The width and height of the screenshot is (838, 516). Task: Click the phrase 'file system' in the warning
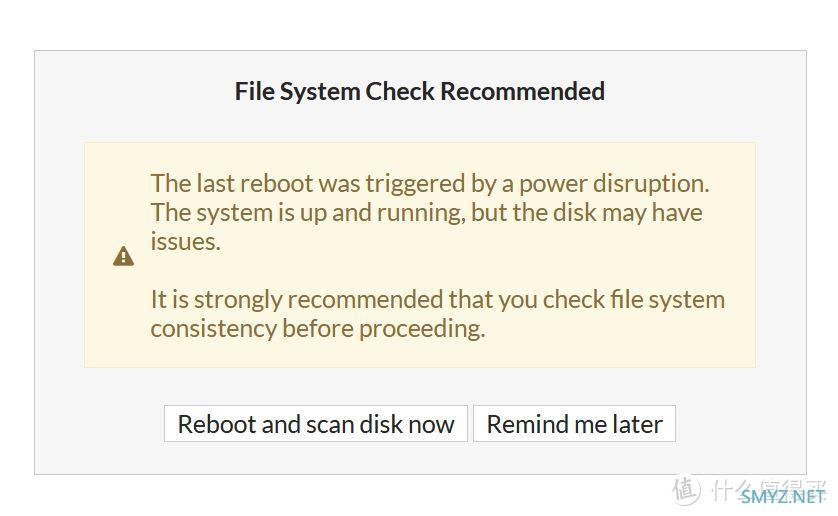pyautogui.click(x=668, y=300)
